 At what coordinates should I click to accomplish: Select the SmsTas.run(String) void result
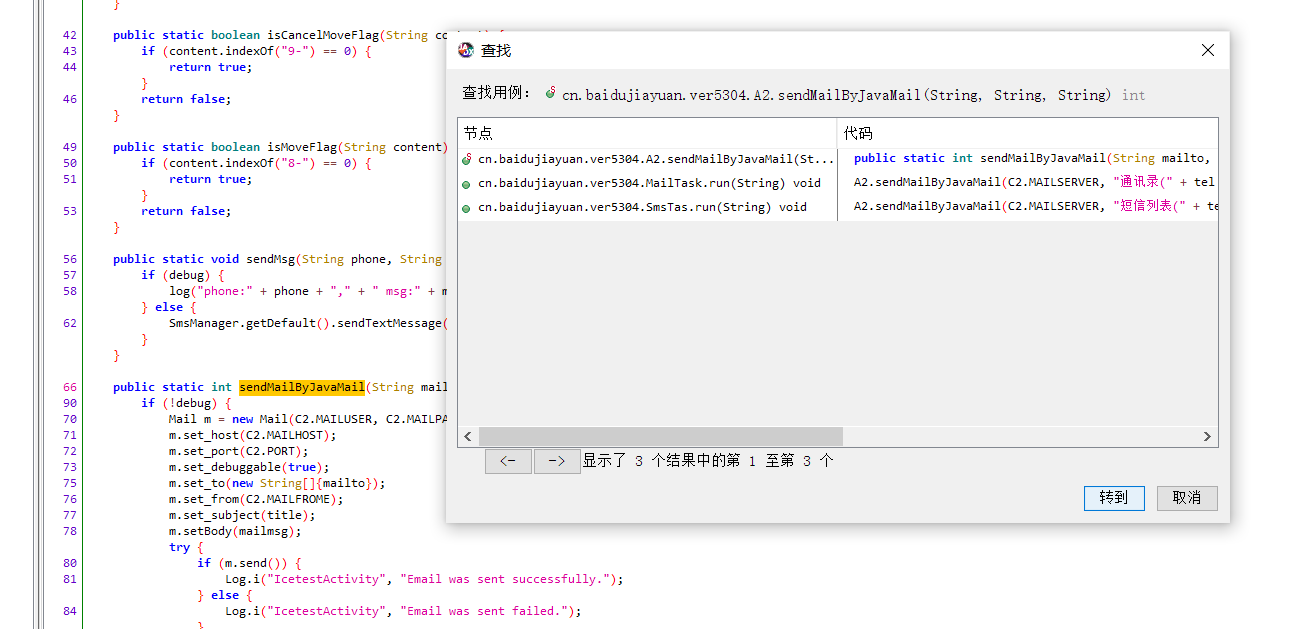click(x=642, y=207)
